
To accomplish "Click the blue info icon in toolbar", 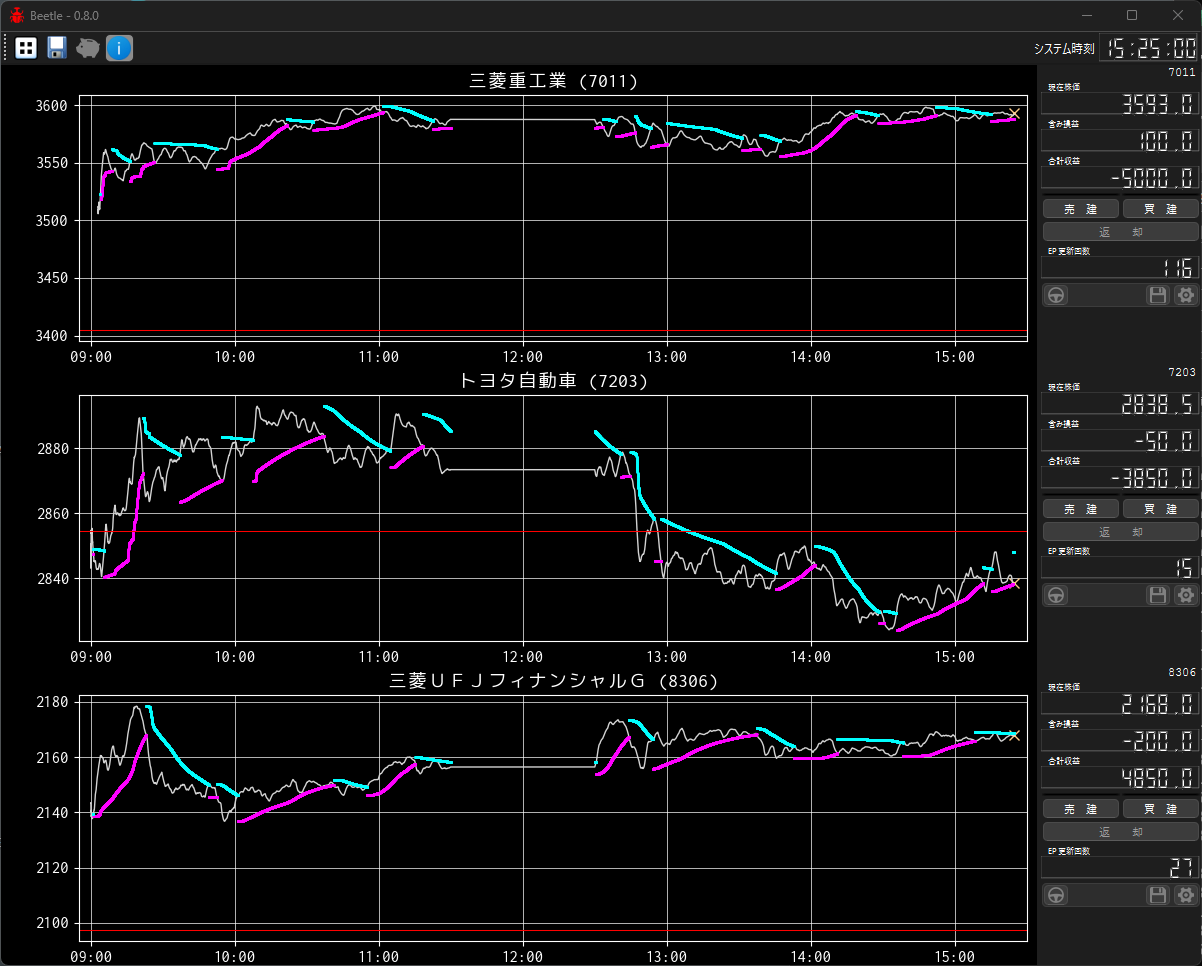I will (x=119, y=47).
